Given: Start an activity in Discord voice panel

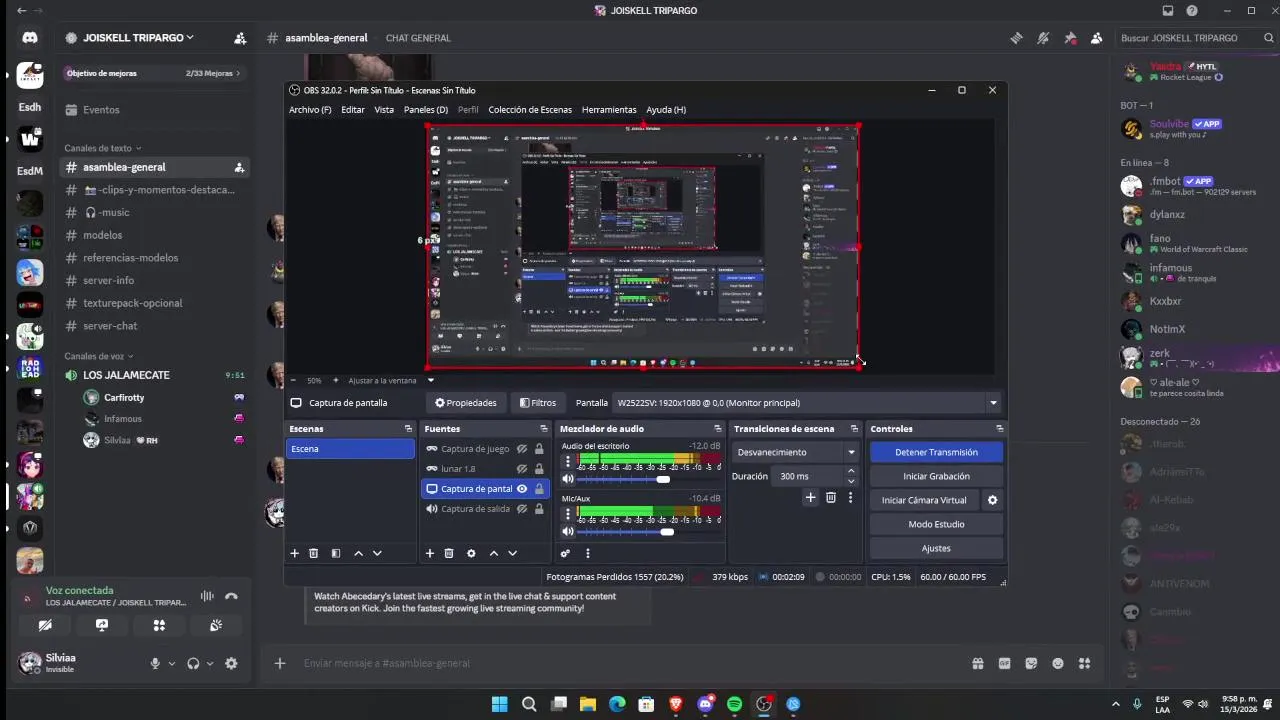Looking at the screenshot, I should click(x=159, y=625).
